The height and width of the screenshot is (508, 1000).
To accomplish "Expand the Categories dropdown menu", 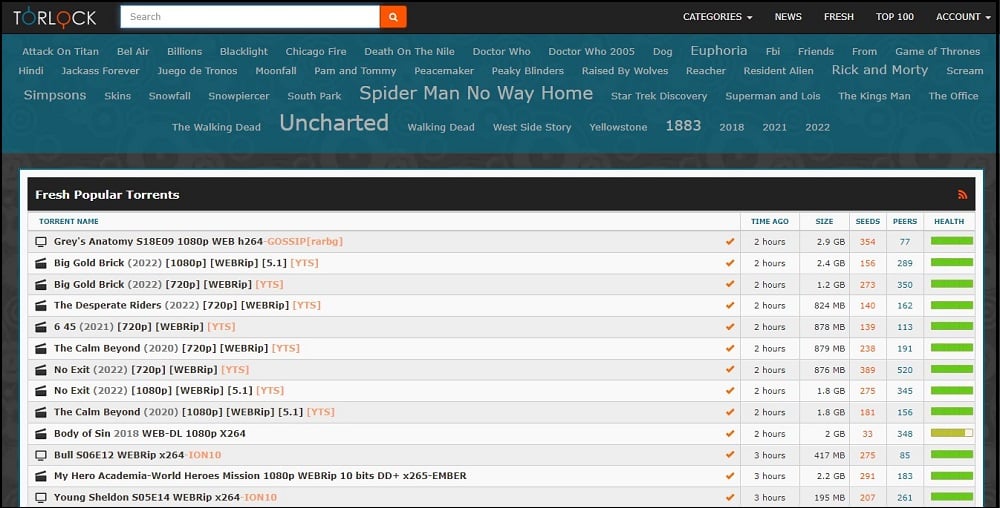I will [x=717, y=17].
